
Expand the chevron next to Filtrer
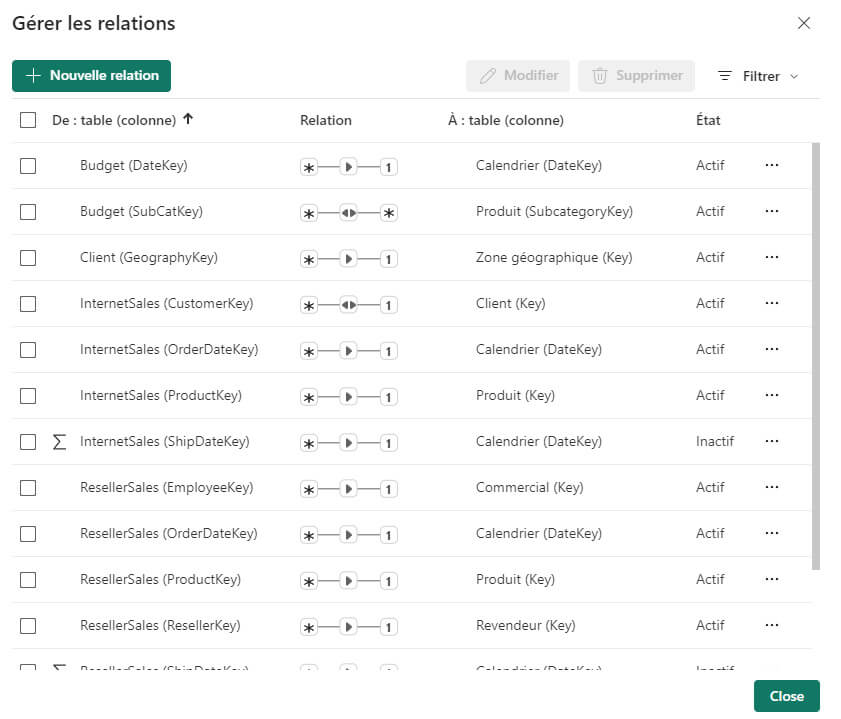point(793,76)
